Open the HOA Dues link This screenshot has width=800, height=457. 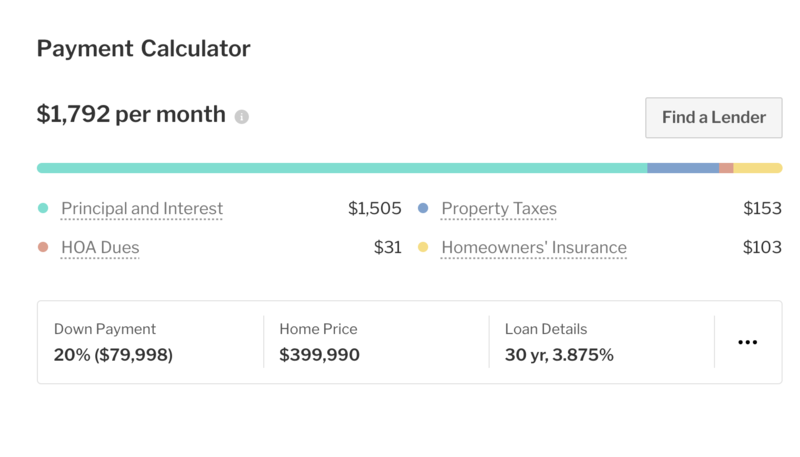pyautogui.click(x=100, y=247)
